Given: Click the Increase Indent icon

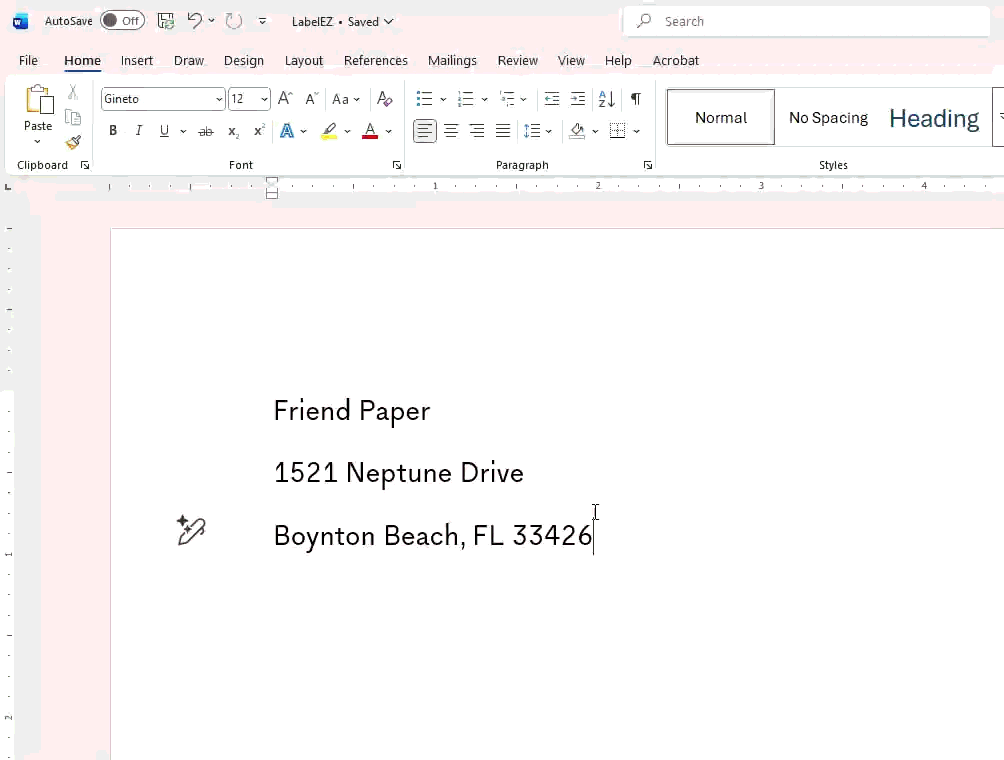Looking at the screenshot, I should click(x=578, y=99).
